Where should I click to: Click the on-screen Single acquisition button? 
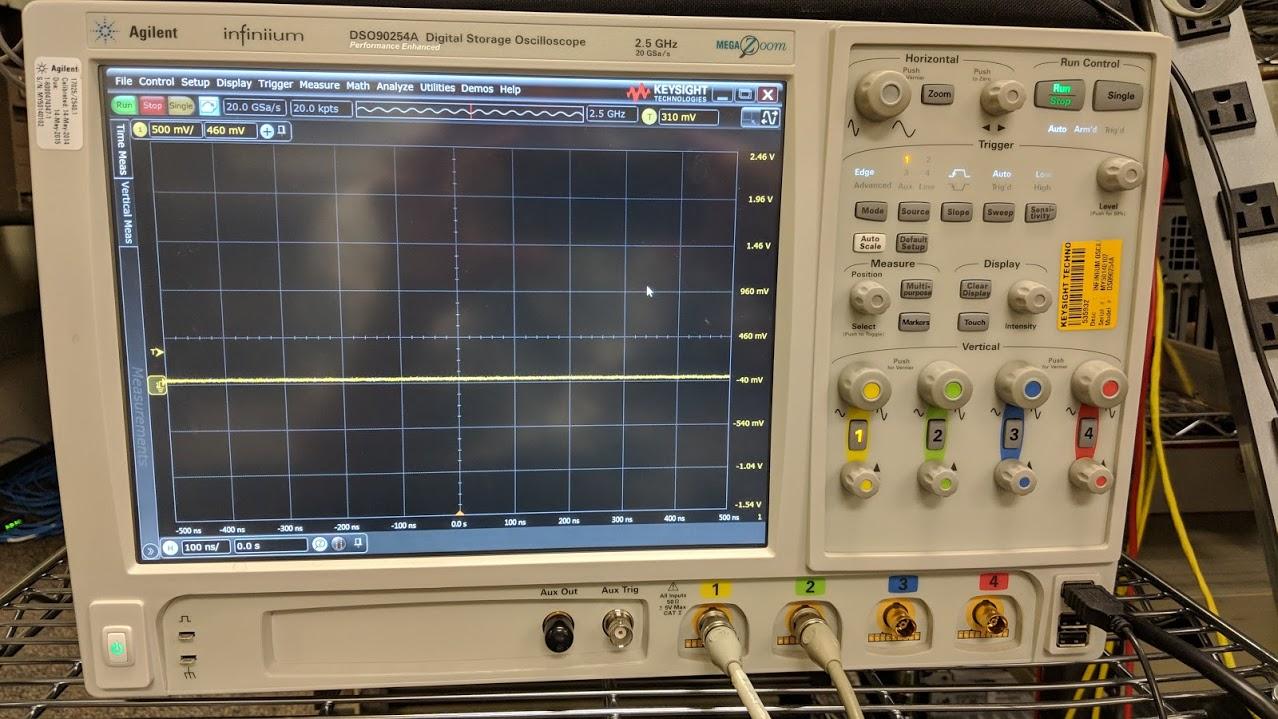click(181, 106)
